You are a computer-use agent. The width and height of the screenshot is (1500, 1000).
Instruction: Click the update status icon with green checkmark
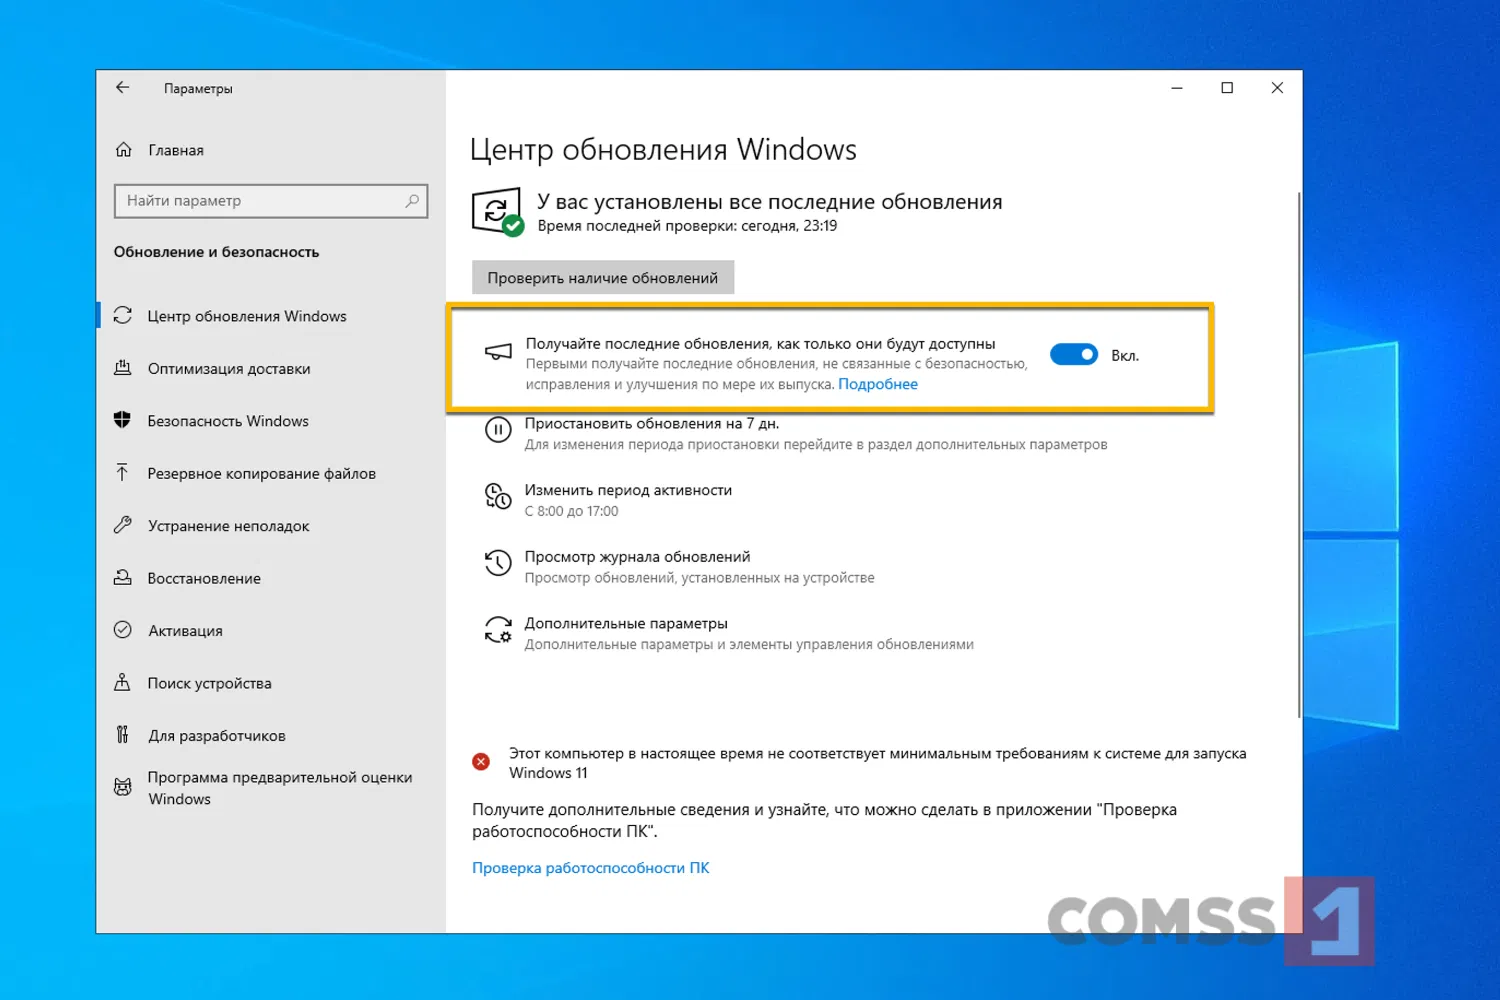click(497, 212)
